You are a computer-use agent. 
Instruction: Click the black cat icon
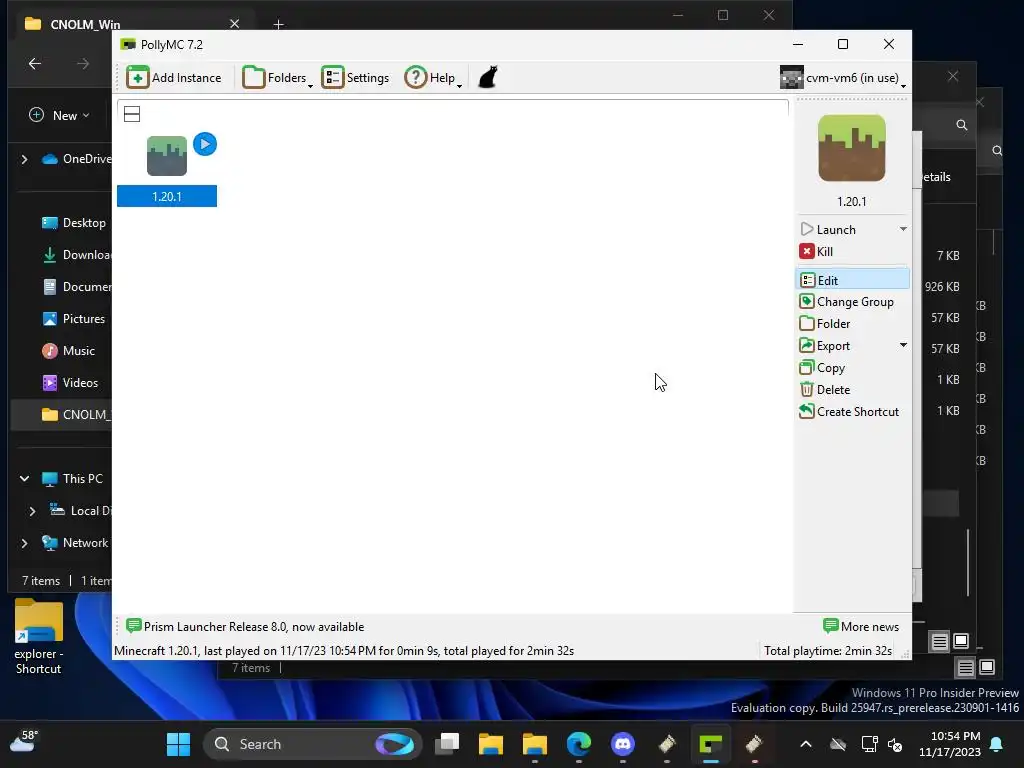(x=488, y=77)
